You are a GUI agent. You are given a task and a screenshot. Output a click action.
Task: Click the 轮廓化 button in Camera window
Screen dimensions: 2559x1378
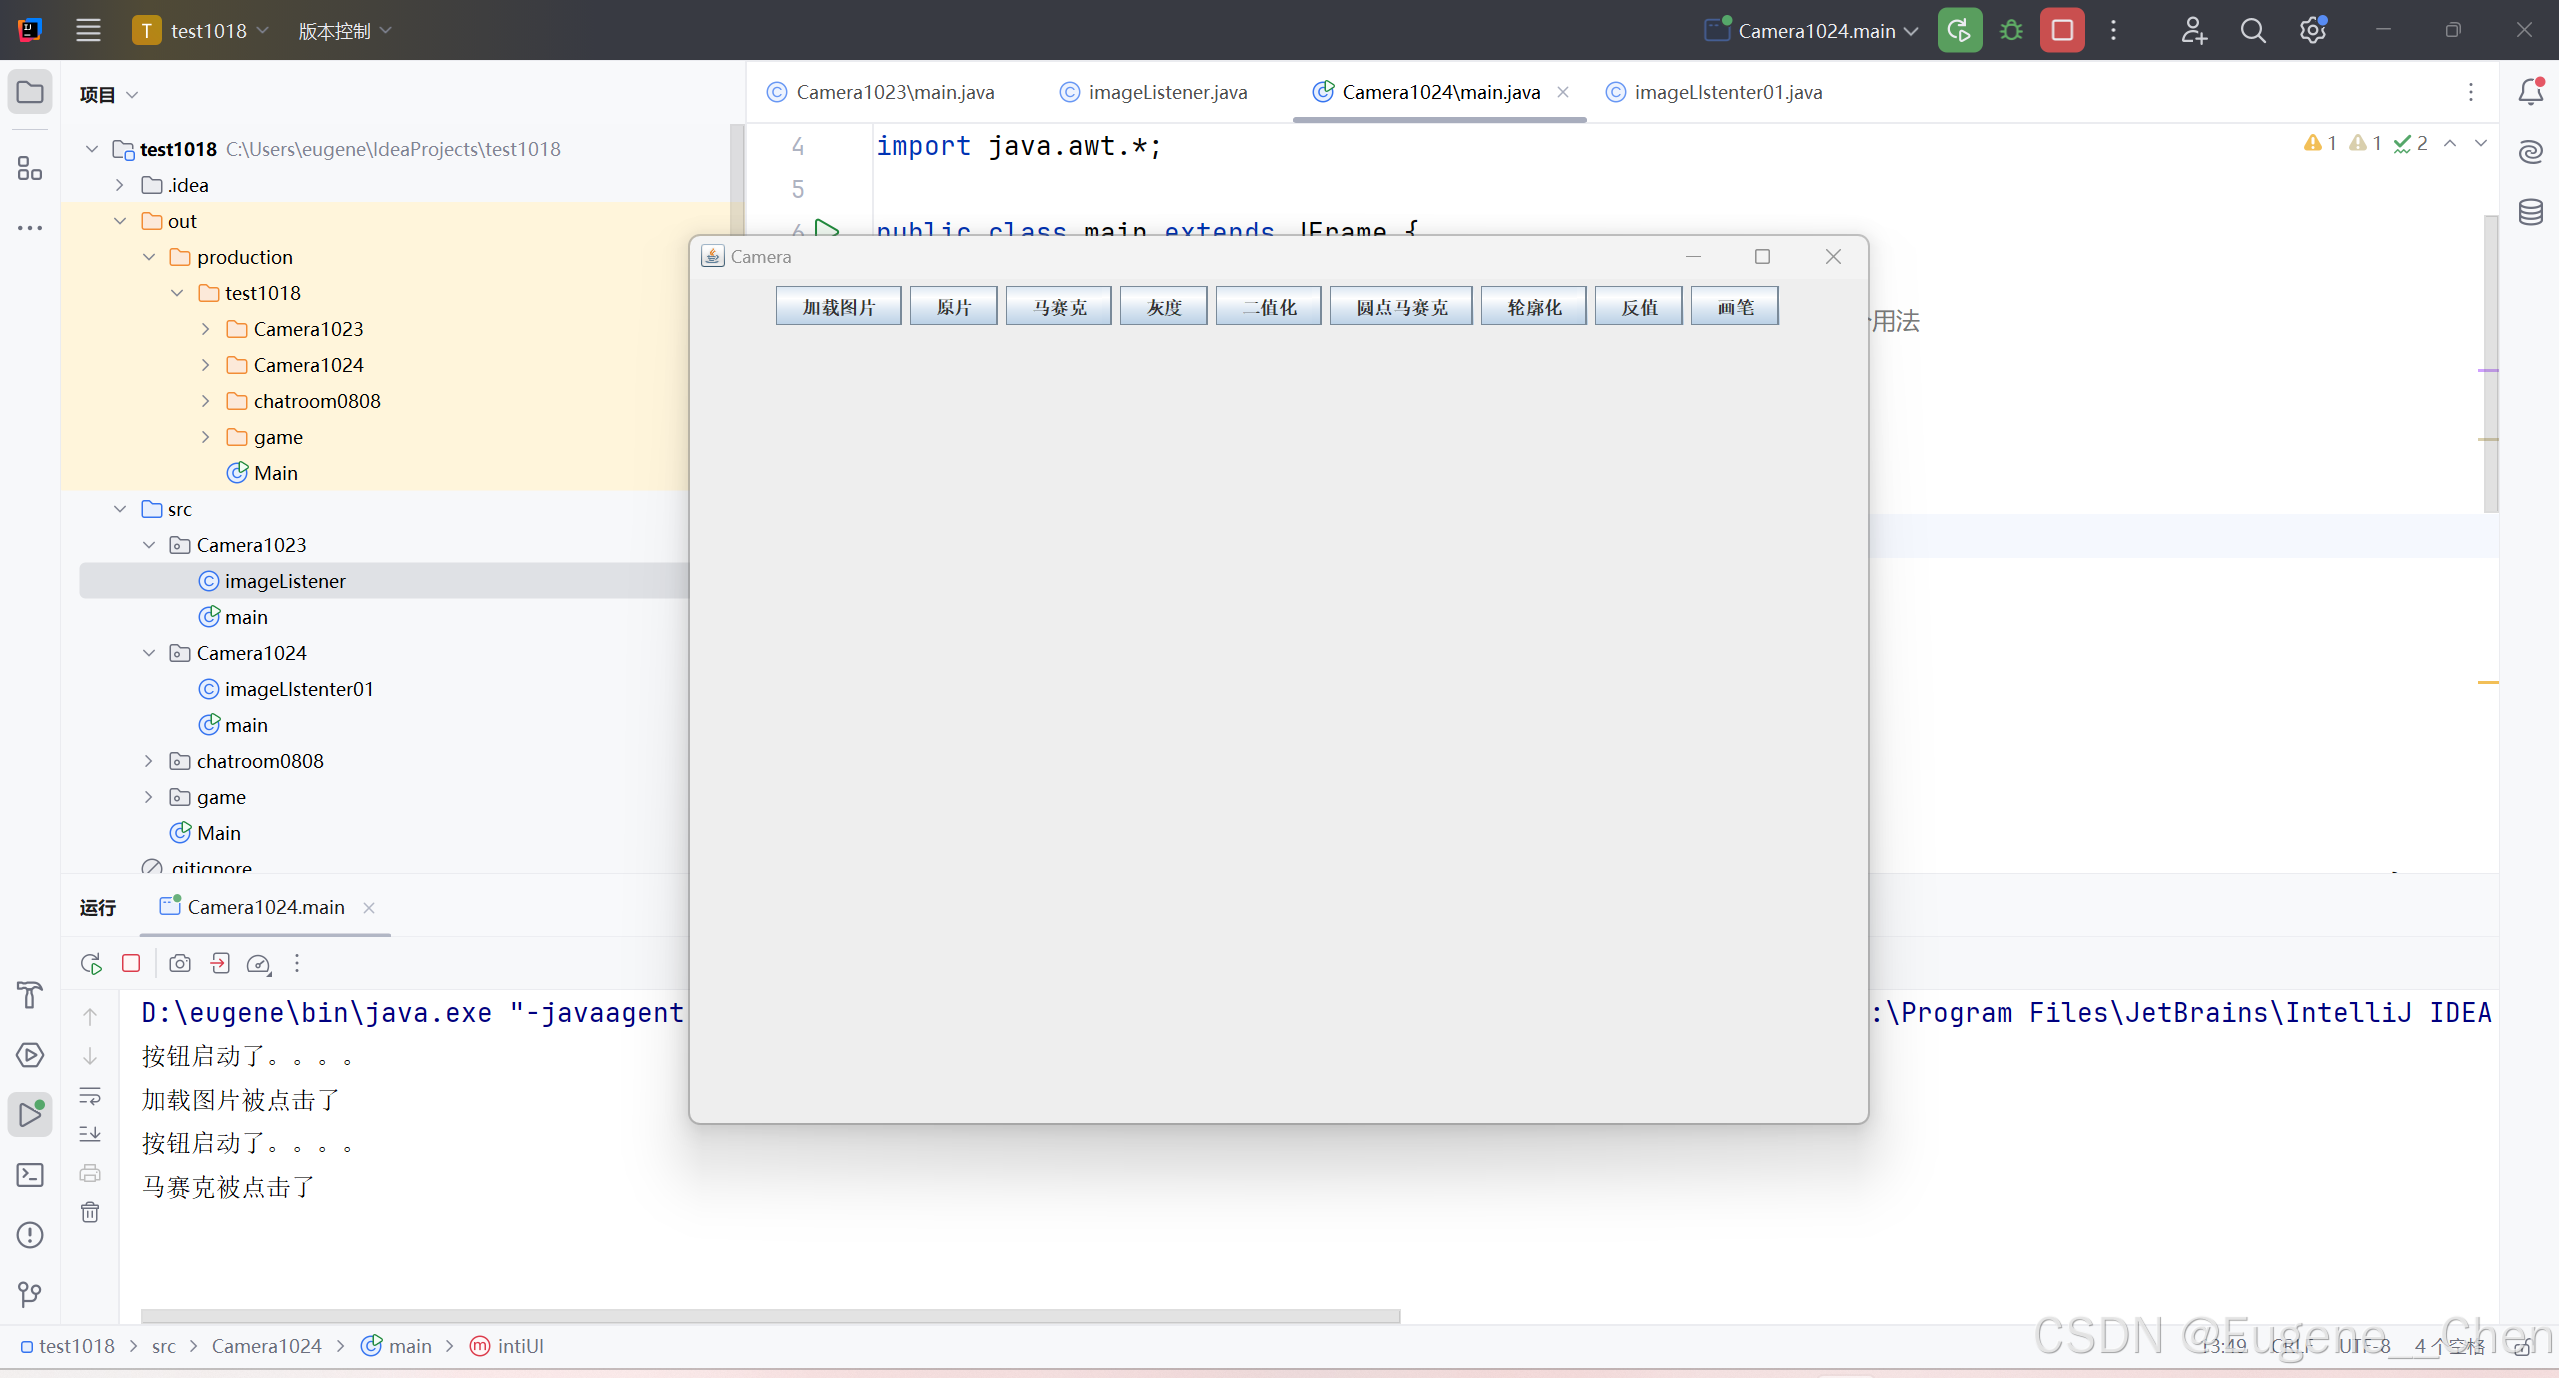click(x=1533, y=307)
